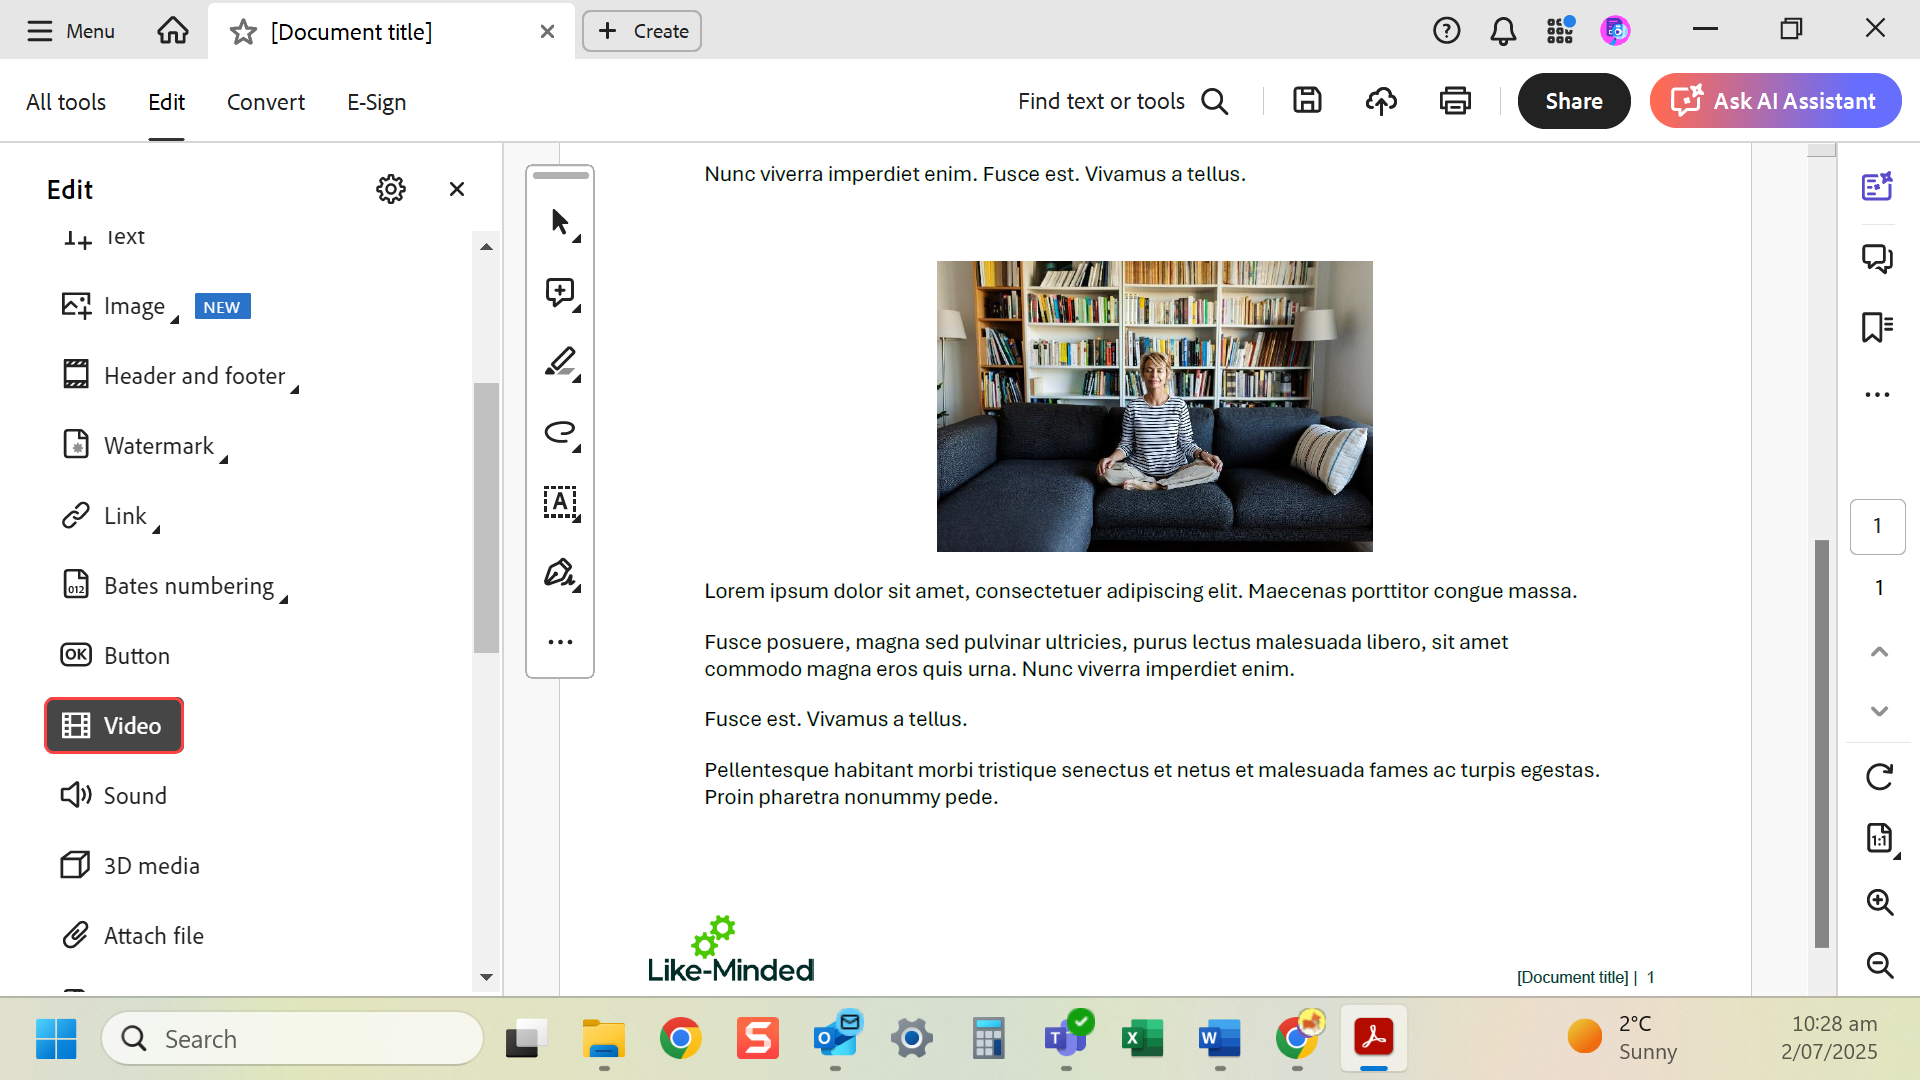Open Word from the taskbar
The height and width of the screenshot is (1080, 1920).
point(1219,1039)
